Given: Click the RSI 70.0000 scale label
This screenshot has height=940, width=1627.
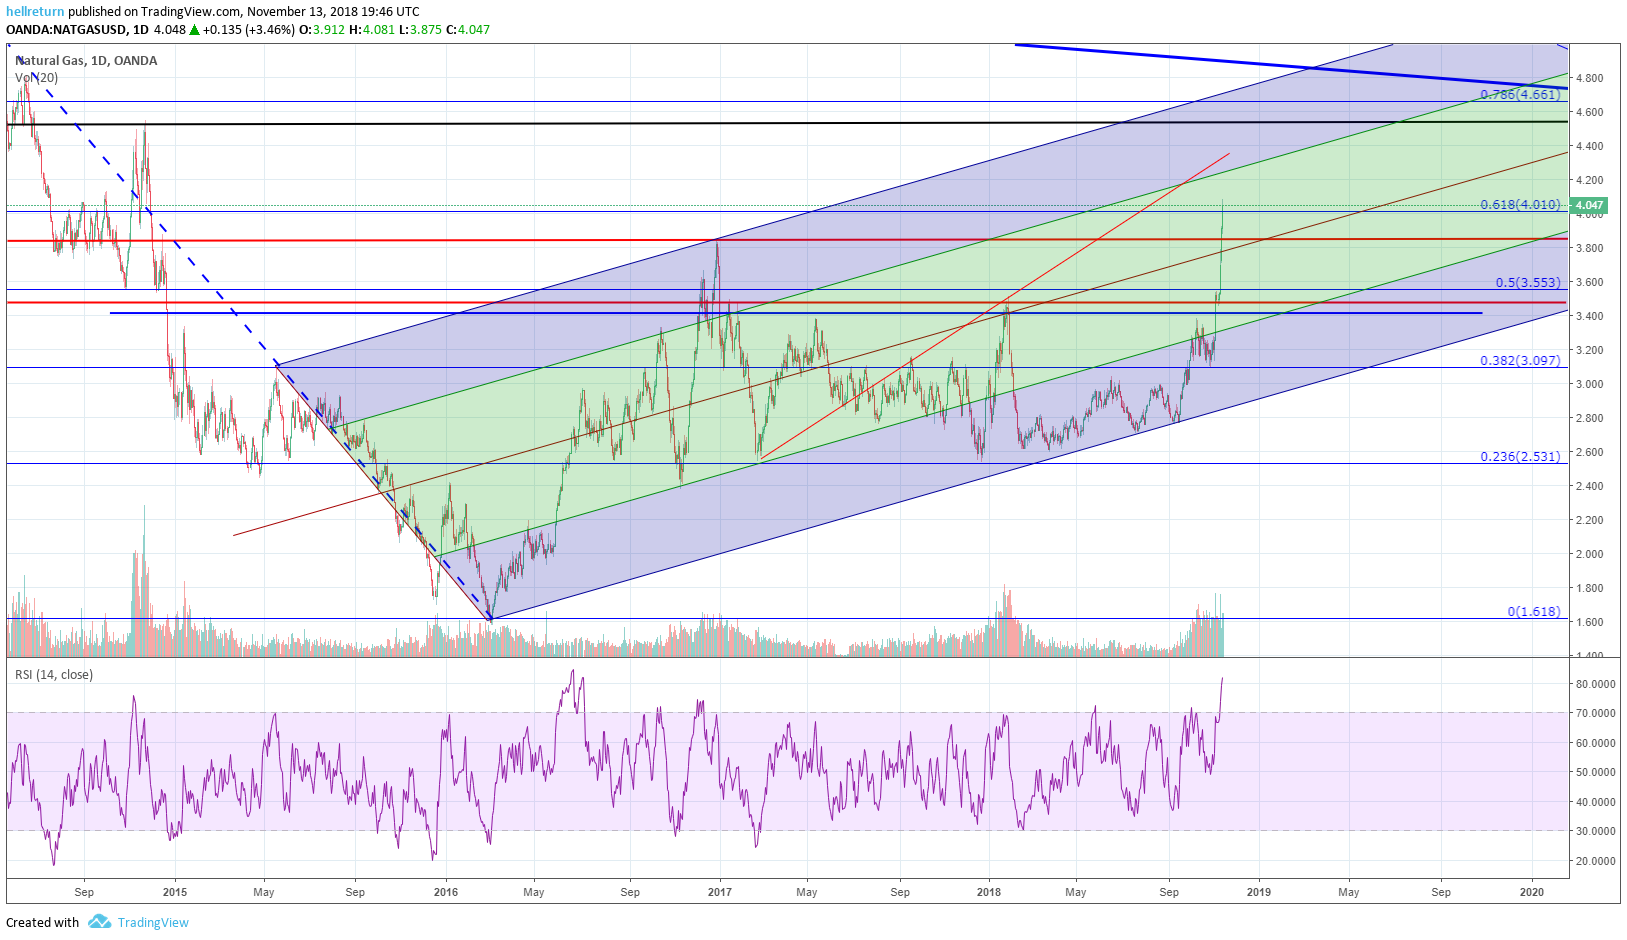Looking at the screenshot, I should 1595,713.
